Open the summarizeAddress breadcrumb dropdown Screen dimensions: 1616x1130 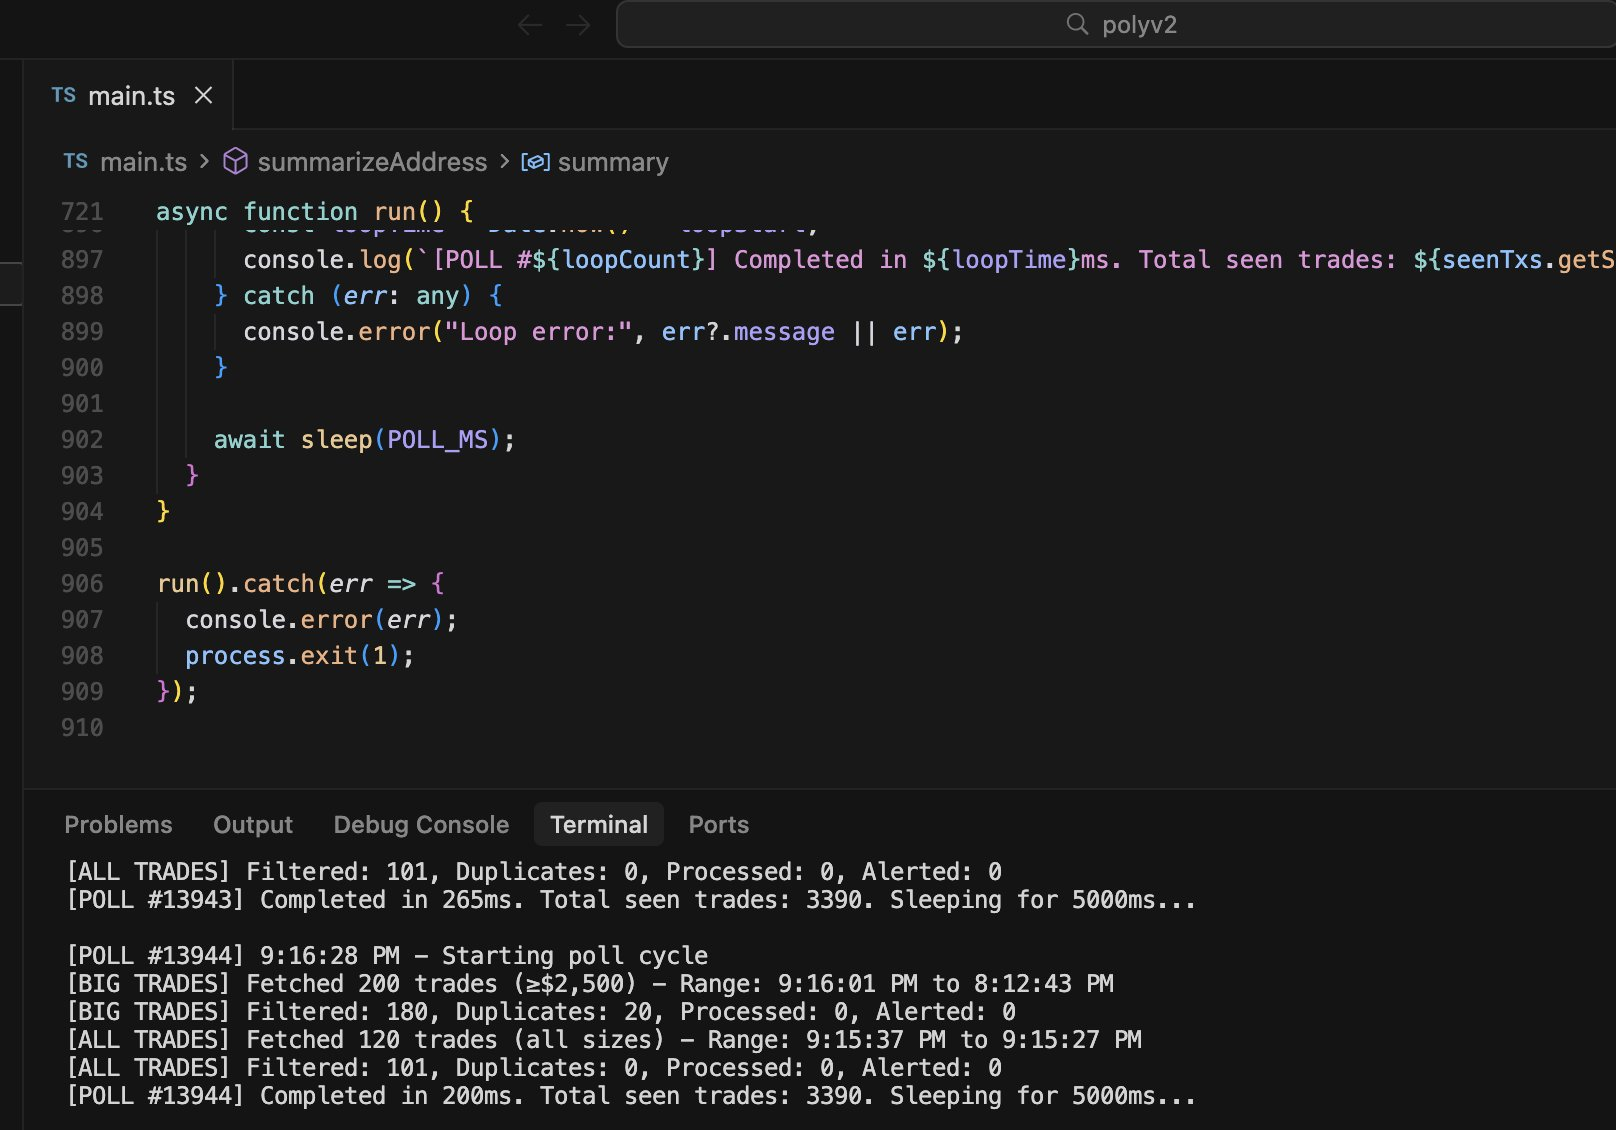pyautogui.click(x=372, y=162)
